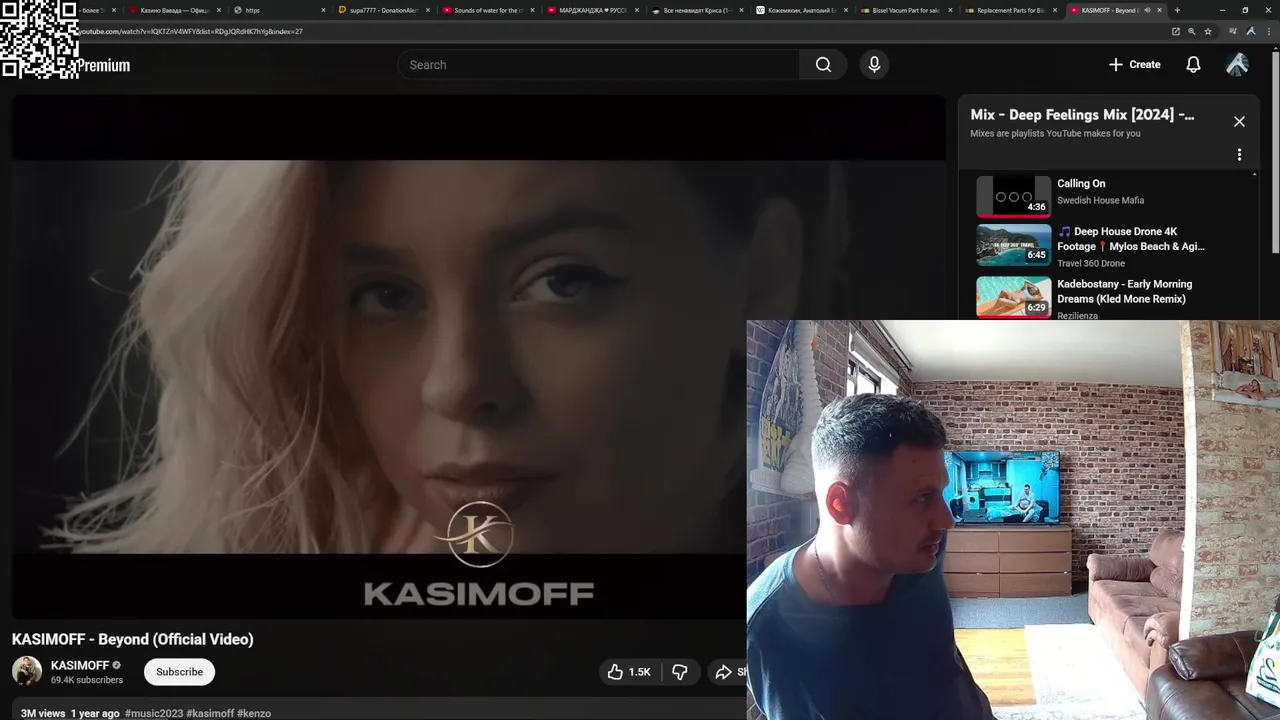Click the Swedish House Mafia channel text
The width and height of the screenshot is (1280, 720).
coord(1100,200)
